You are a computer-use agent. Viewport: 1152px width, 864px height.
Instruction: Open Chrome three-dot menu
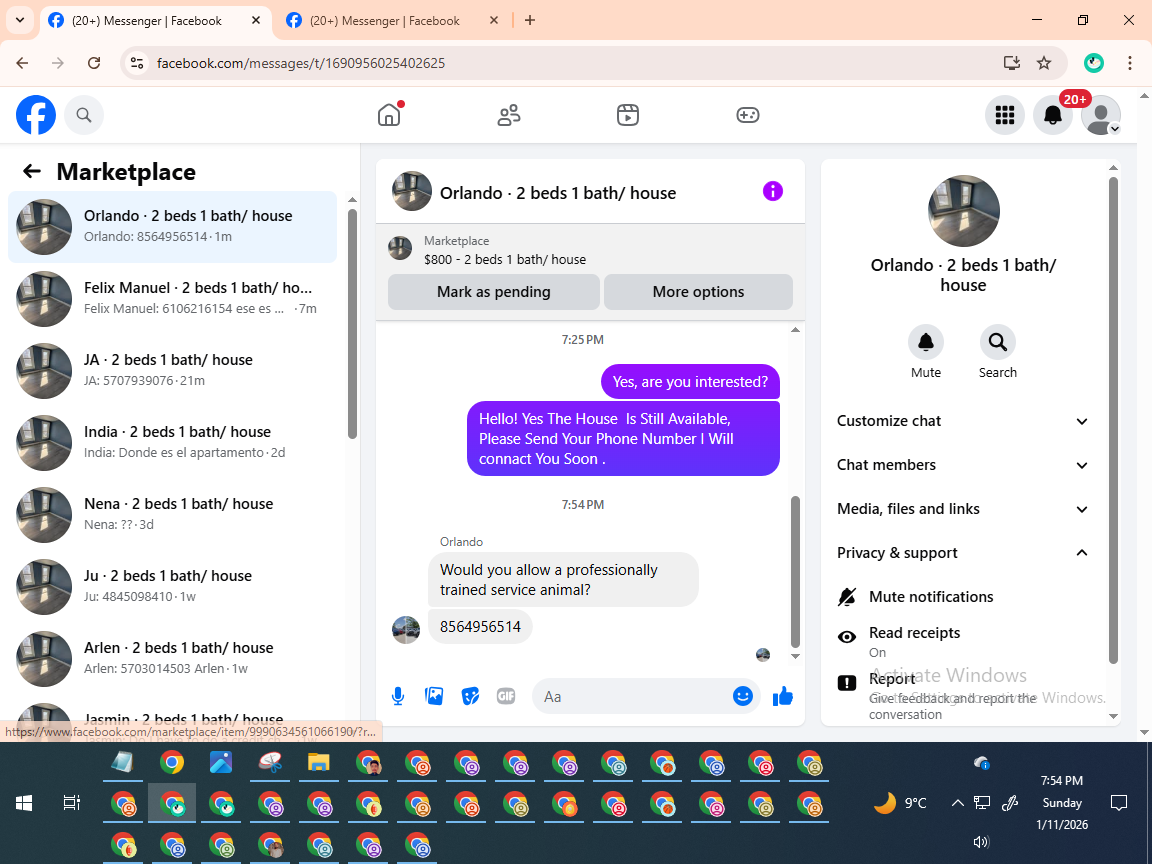point(1129,63)
